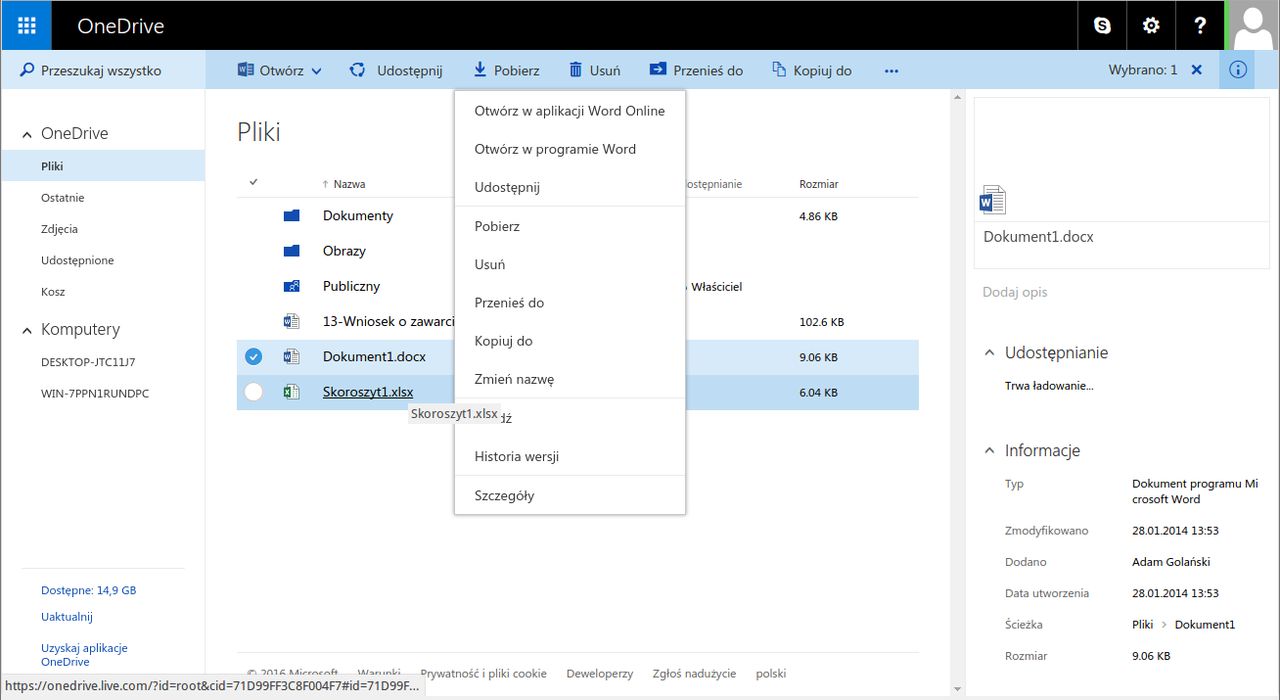Collapse the OneDrive navigation section

(27, 134)
